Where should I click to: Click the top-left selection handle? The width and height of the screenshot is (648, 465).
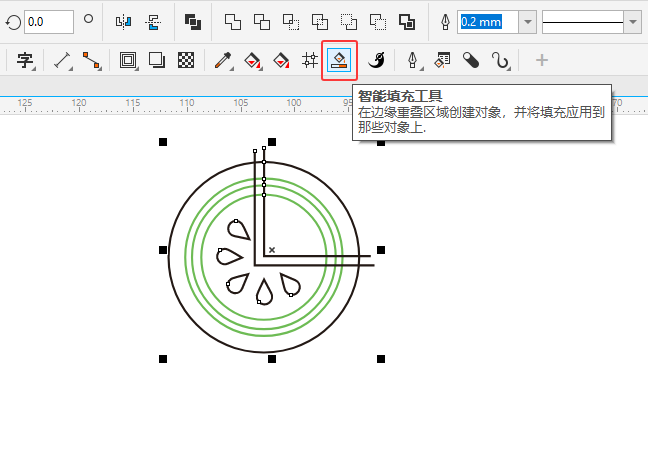163,142
